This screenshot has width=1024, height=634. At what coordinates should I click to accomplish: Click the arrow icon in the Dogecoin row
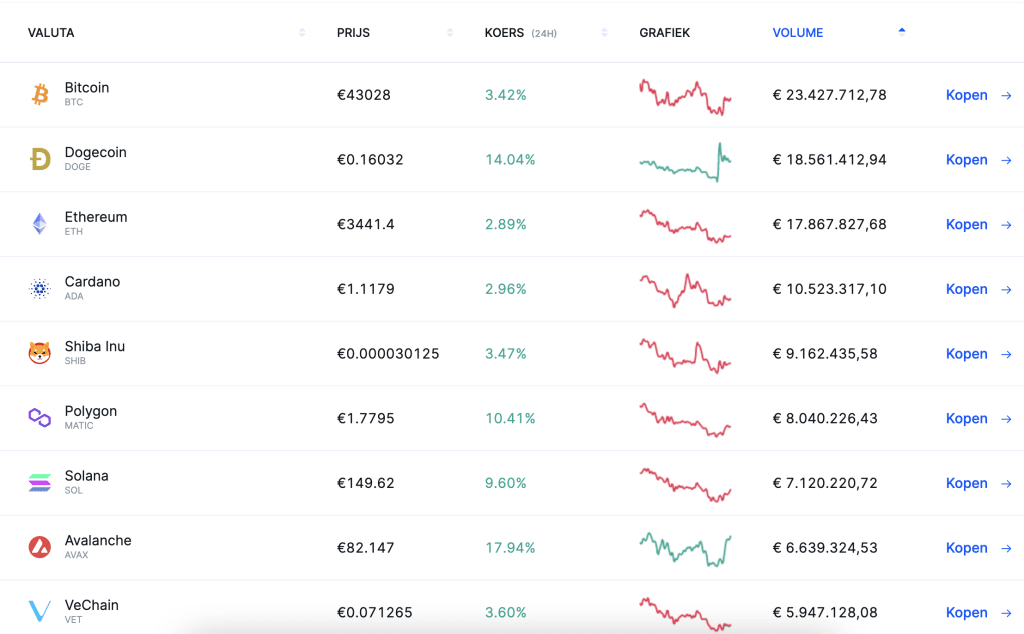[x=1006, y=160]
